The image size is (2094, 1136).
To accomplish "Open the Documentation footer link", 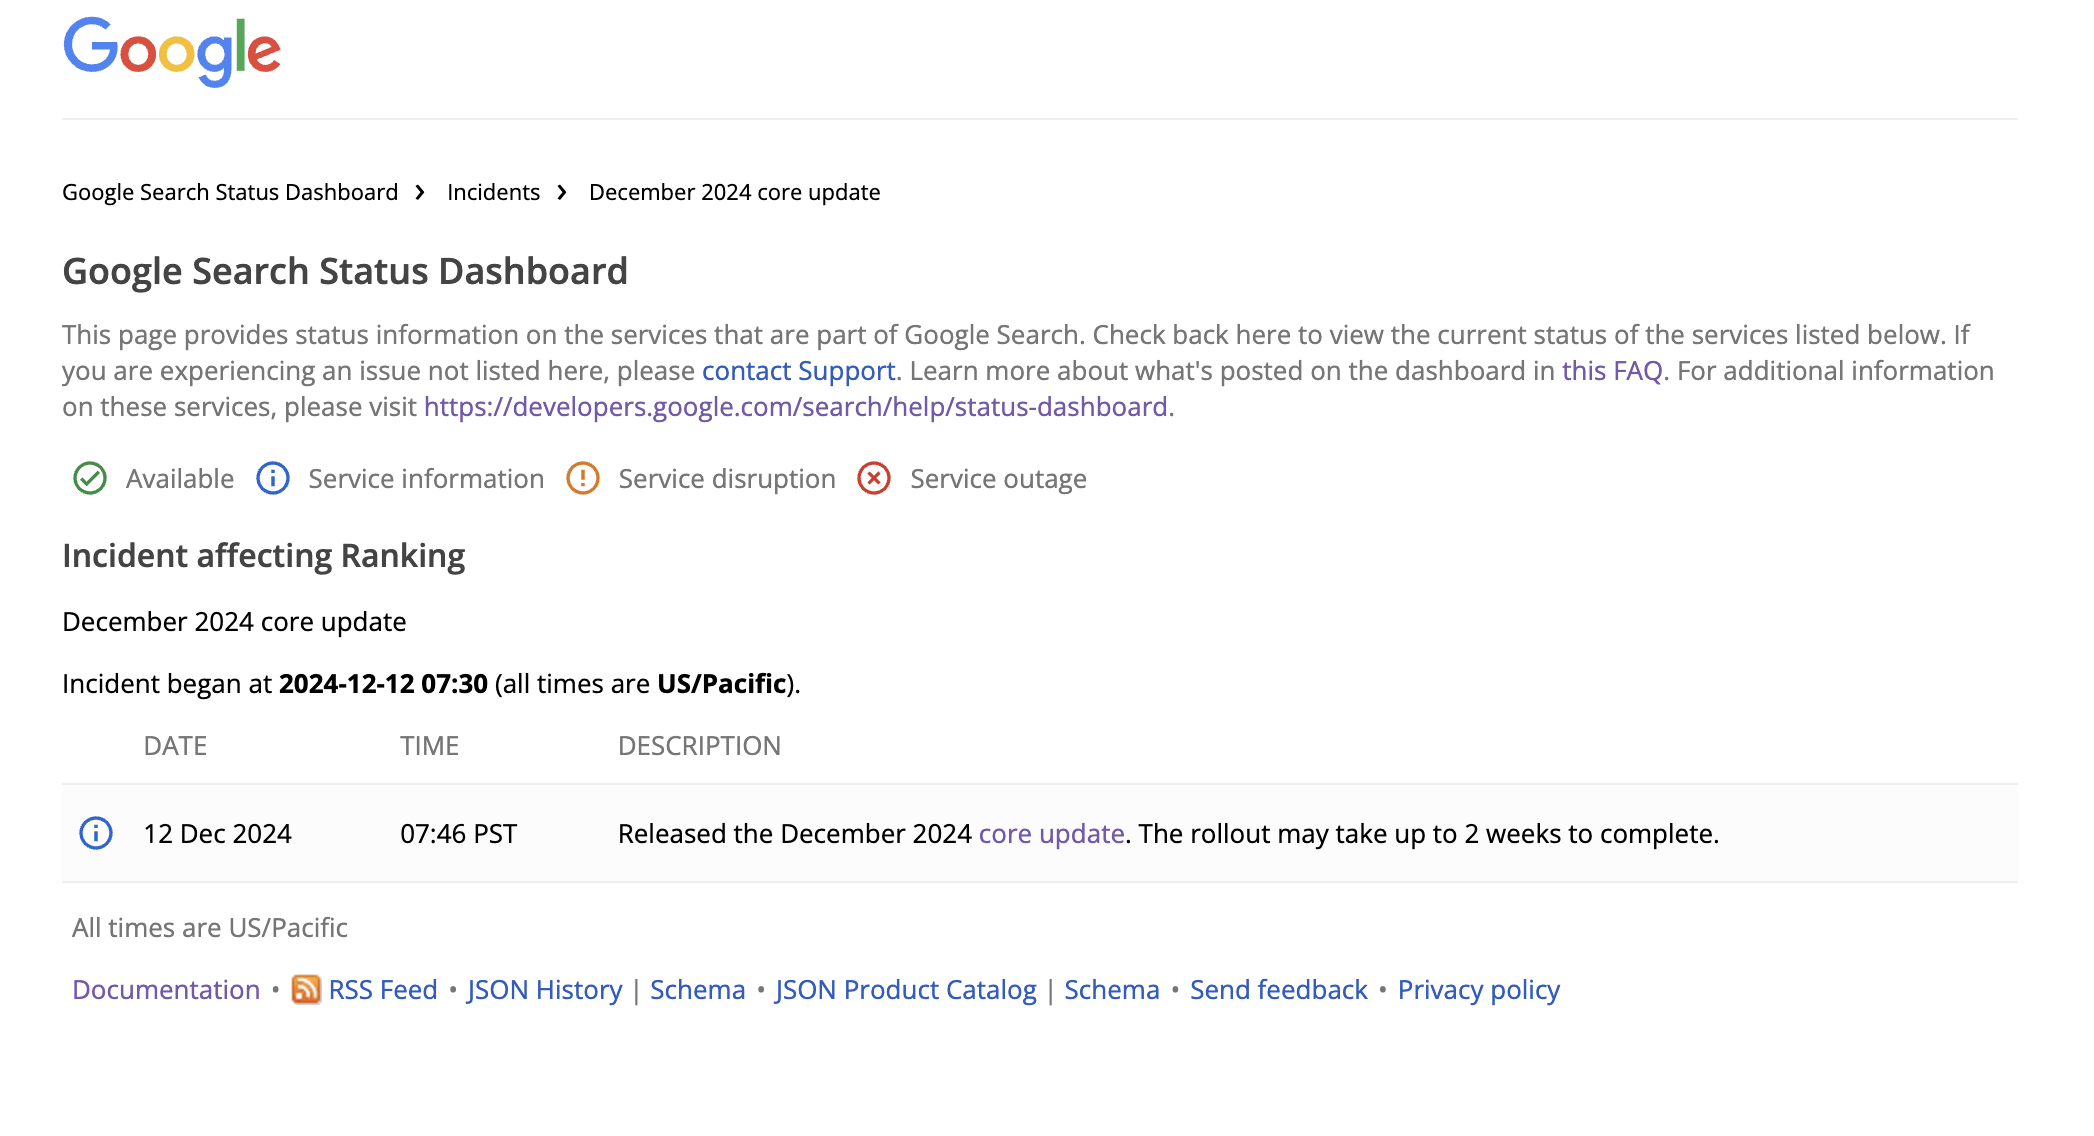I will click(166, 990).
